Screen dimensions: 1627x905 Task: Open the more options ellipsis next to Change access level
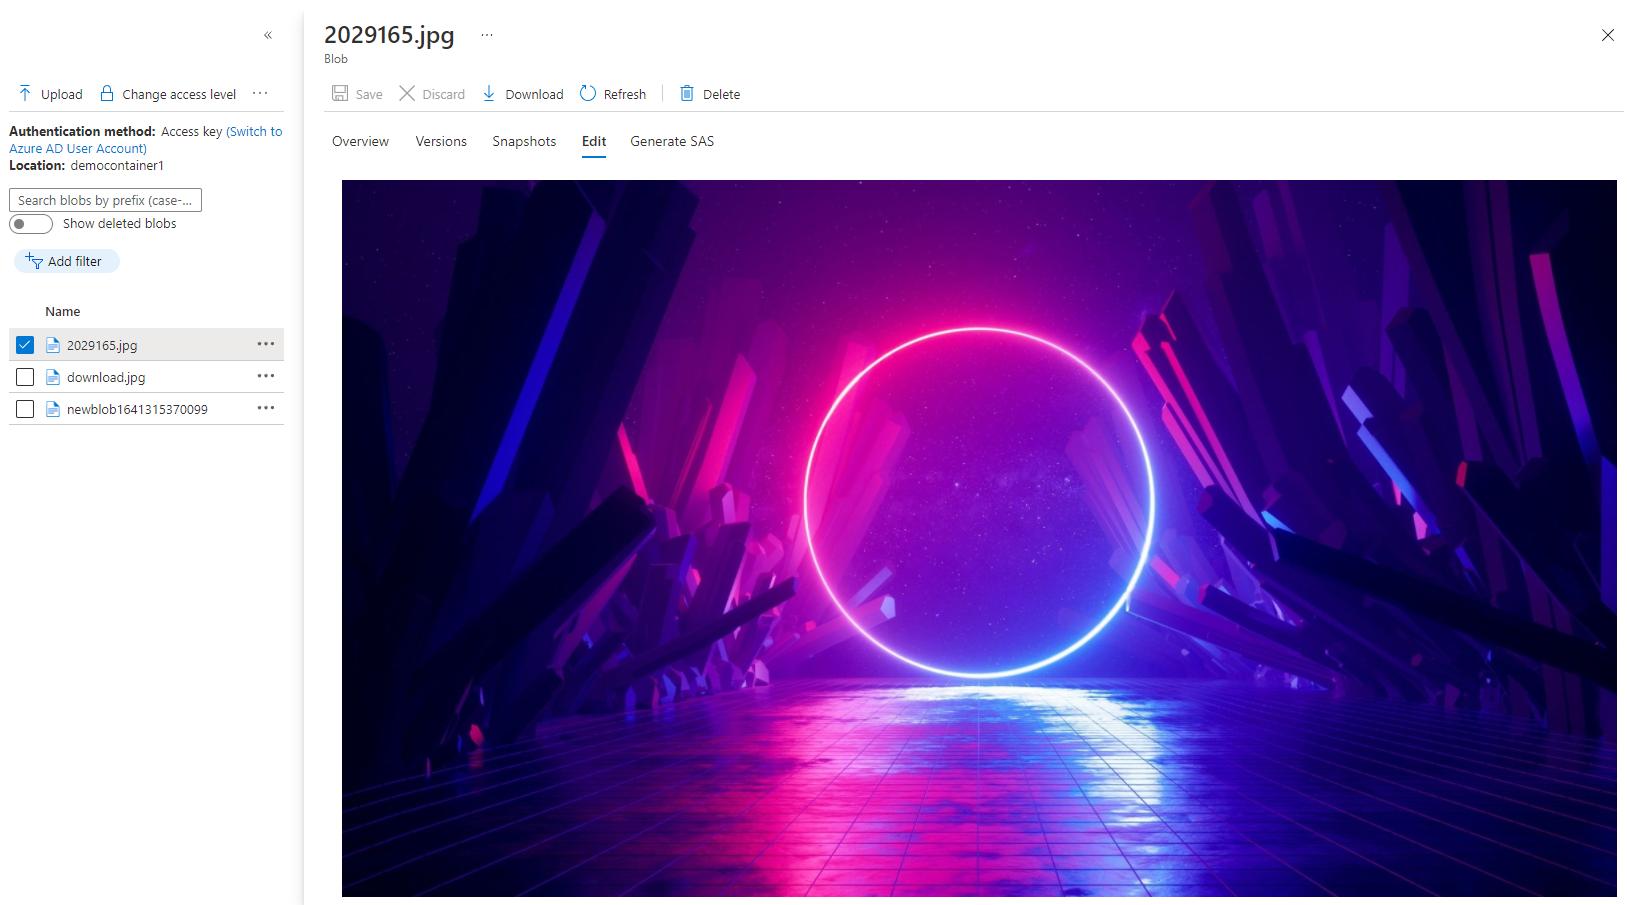[260, 93]
